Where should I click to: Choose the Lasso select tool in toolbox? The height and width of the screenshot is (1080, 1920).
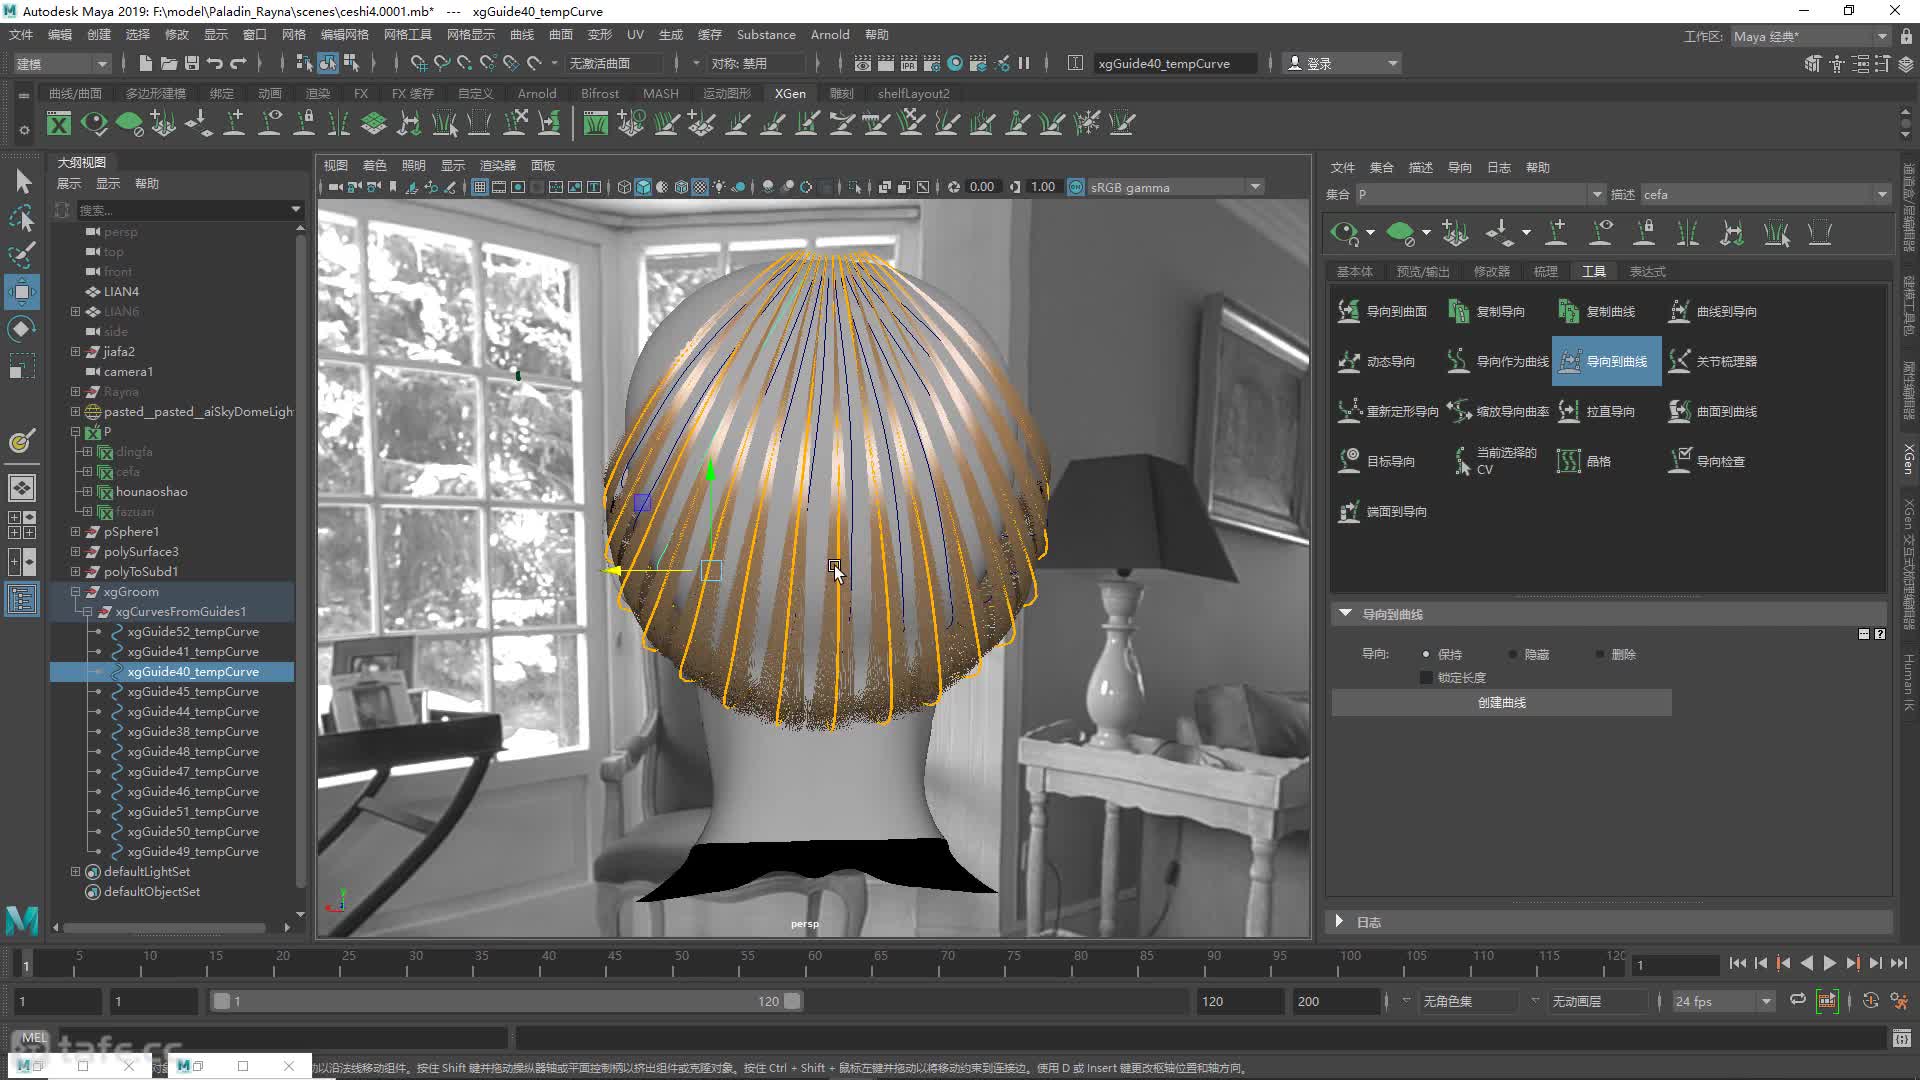click(22, 218)
